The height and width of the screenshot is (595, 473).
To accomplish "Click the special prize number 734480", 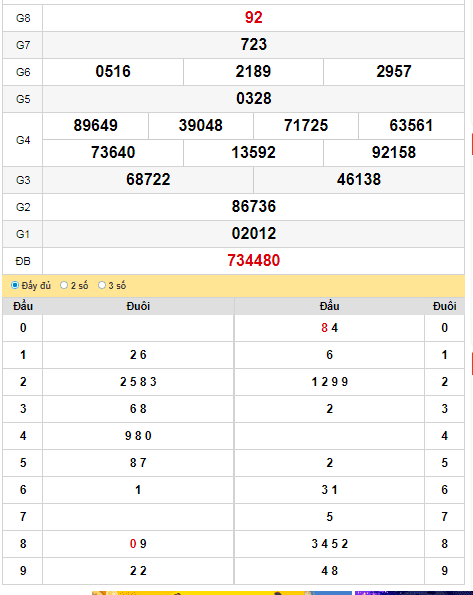I will click(254, 261).
